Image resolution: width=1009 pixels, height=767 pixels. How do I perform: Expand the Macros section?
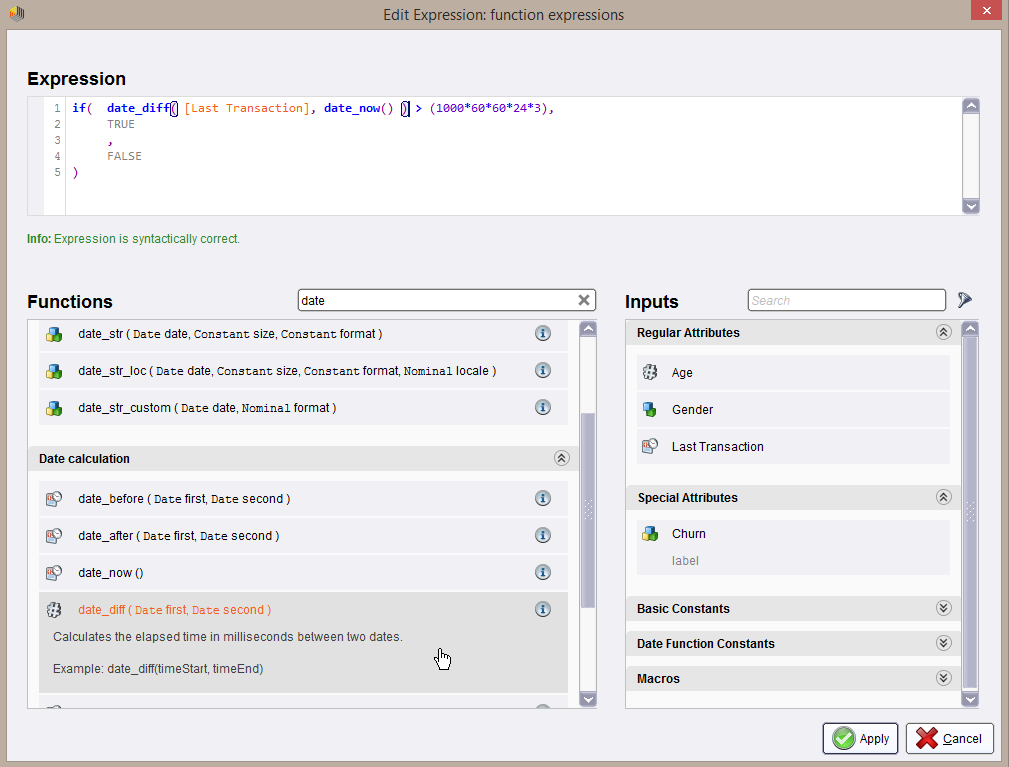pos(942,679)
